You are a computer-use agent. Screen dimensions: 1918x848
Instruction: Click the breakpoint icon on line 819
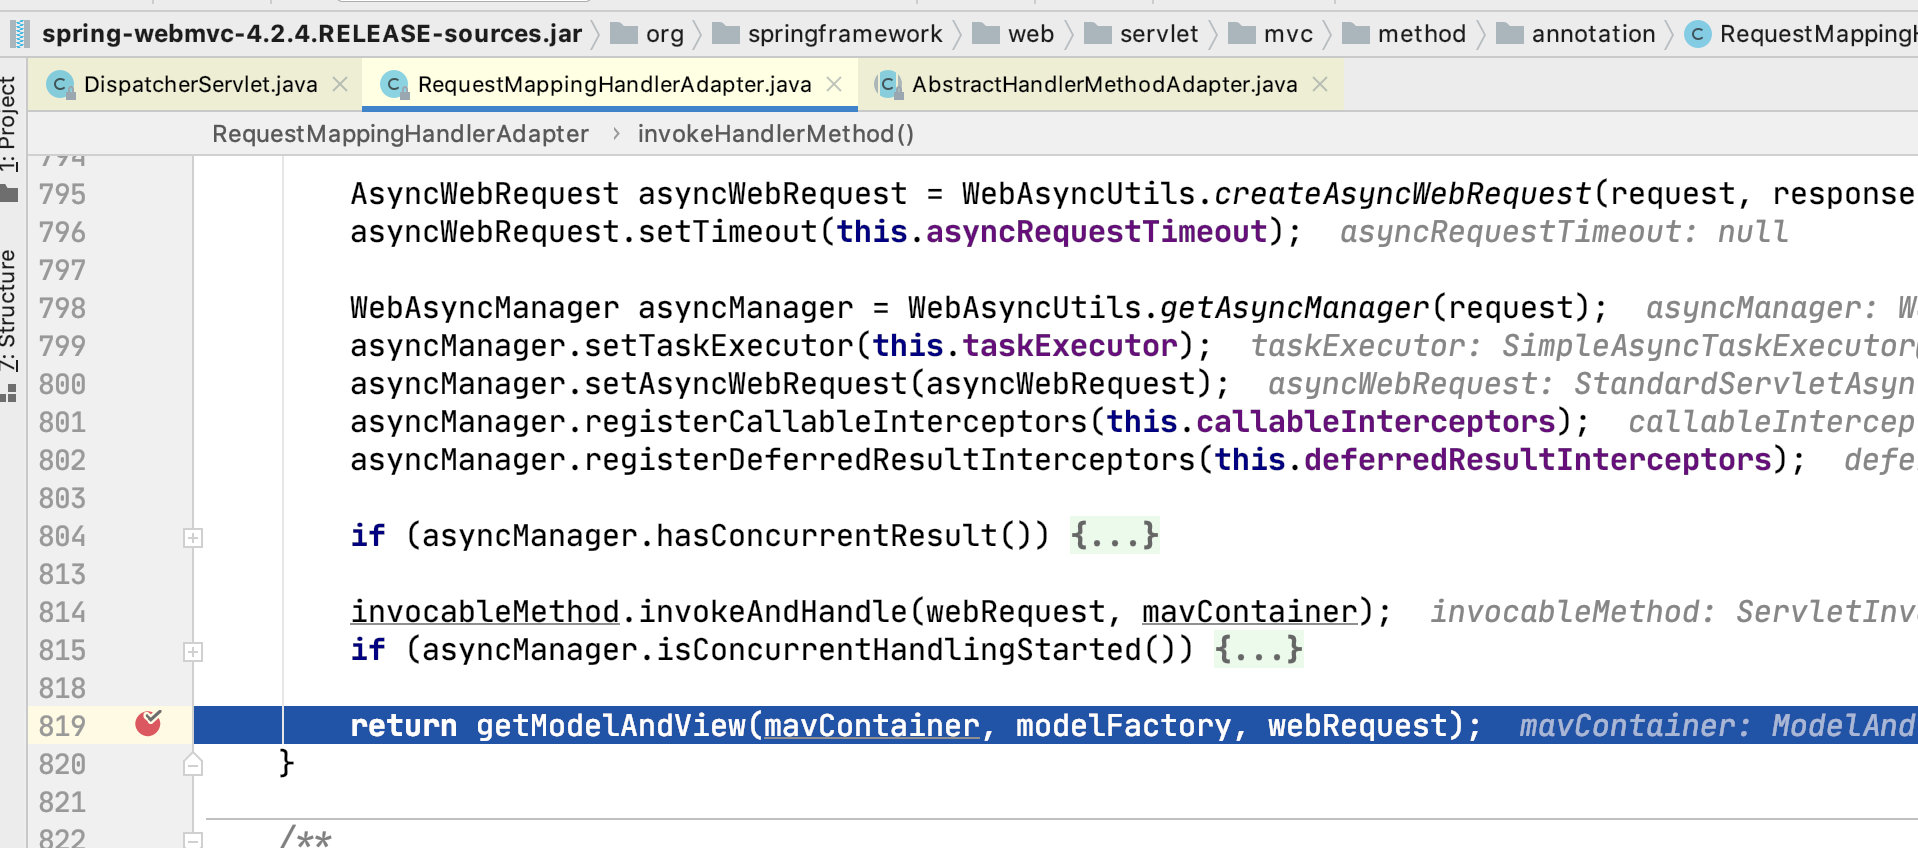(148, 723)
